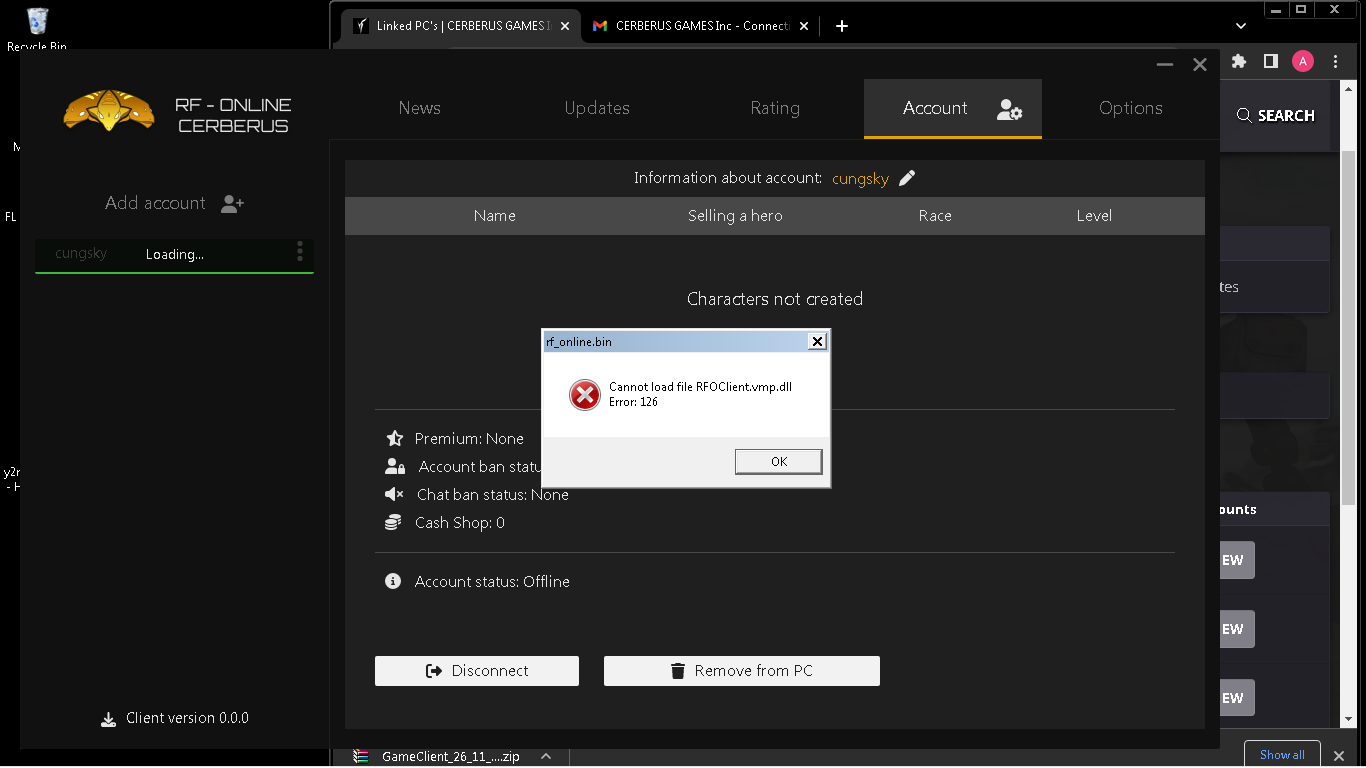Click the orange cungsky account name
1366x768 pixels.
click(x=860, y=178)
